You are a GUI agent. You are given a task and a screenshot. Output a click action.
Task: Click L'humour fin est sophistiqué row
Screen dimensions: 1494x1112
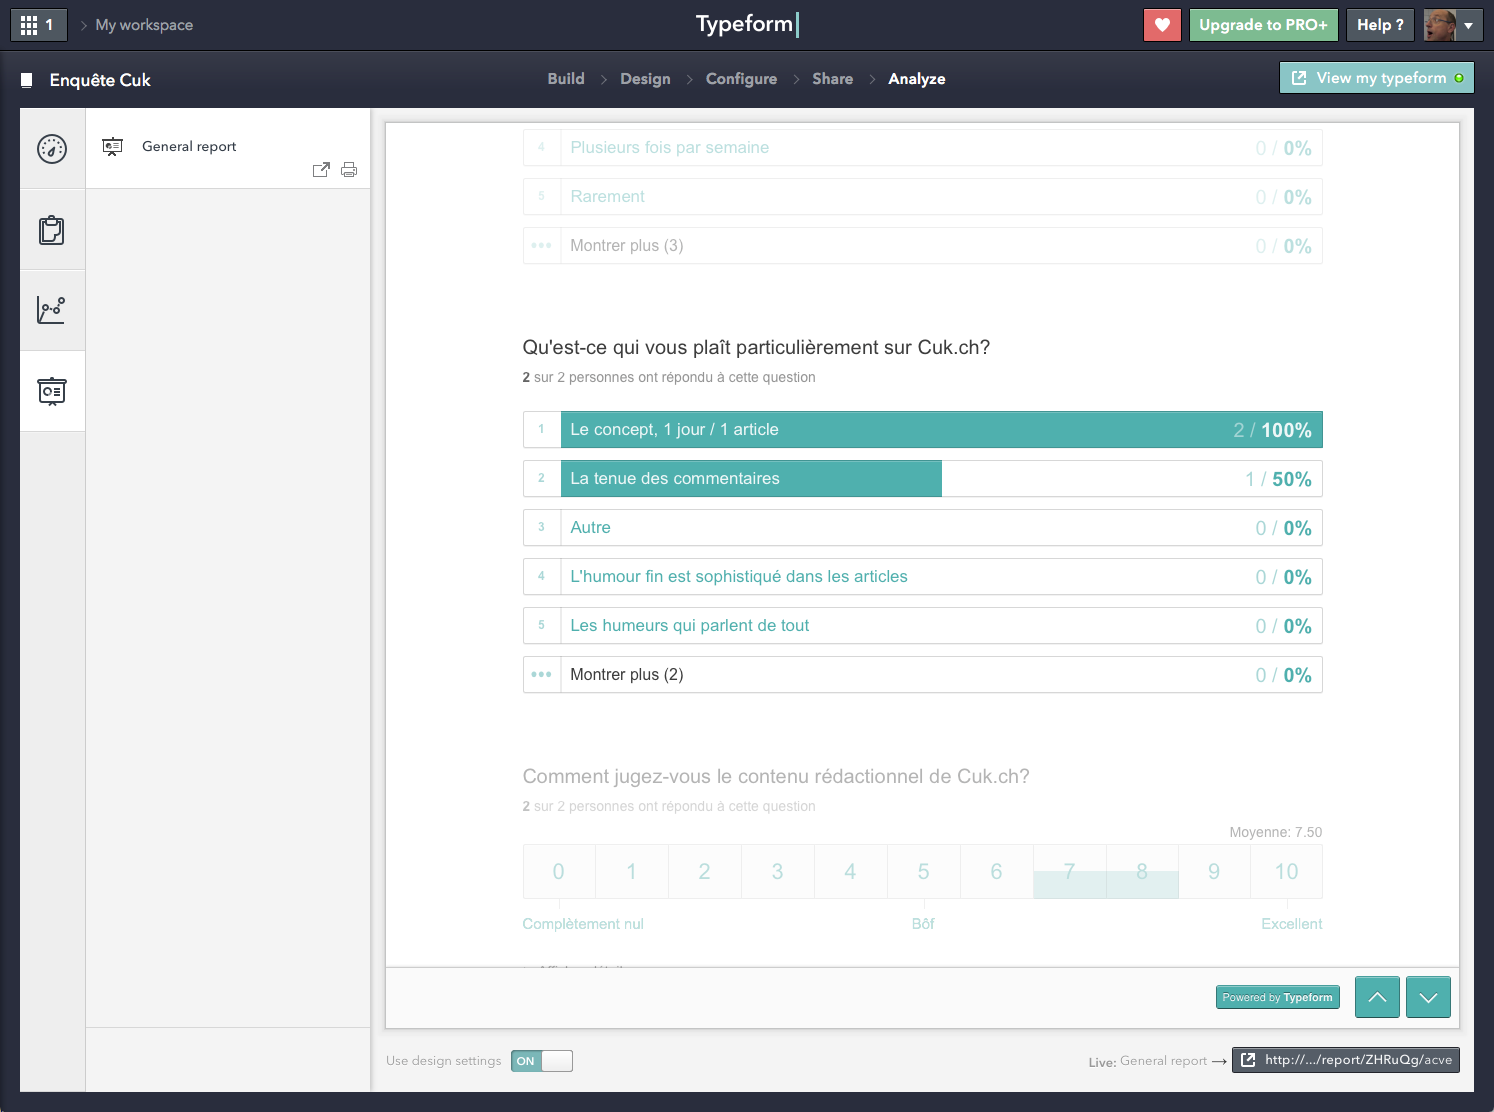tap(922, 577)
